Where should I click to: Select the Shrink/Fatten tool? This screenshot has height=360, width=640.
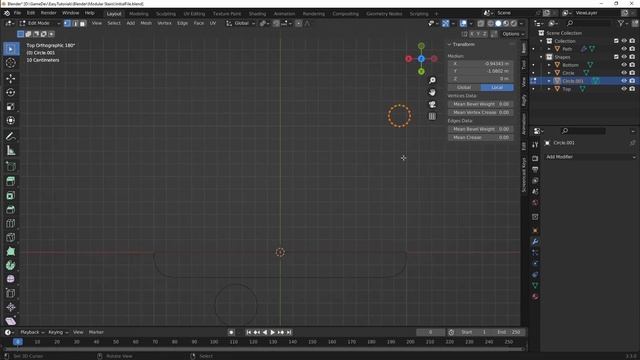(11, 307)
